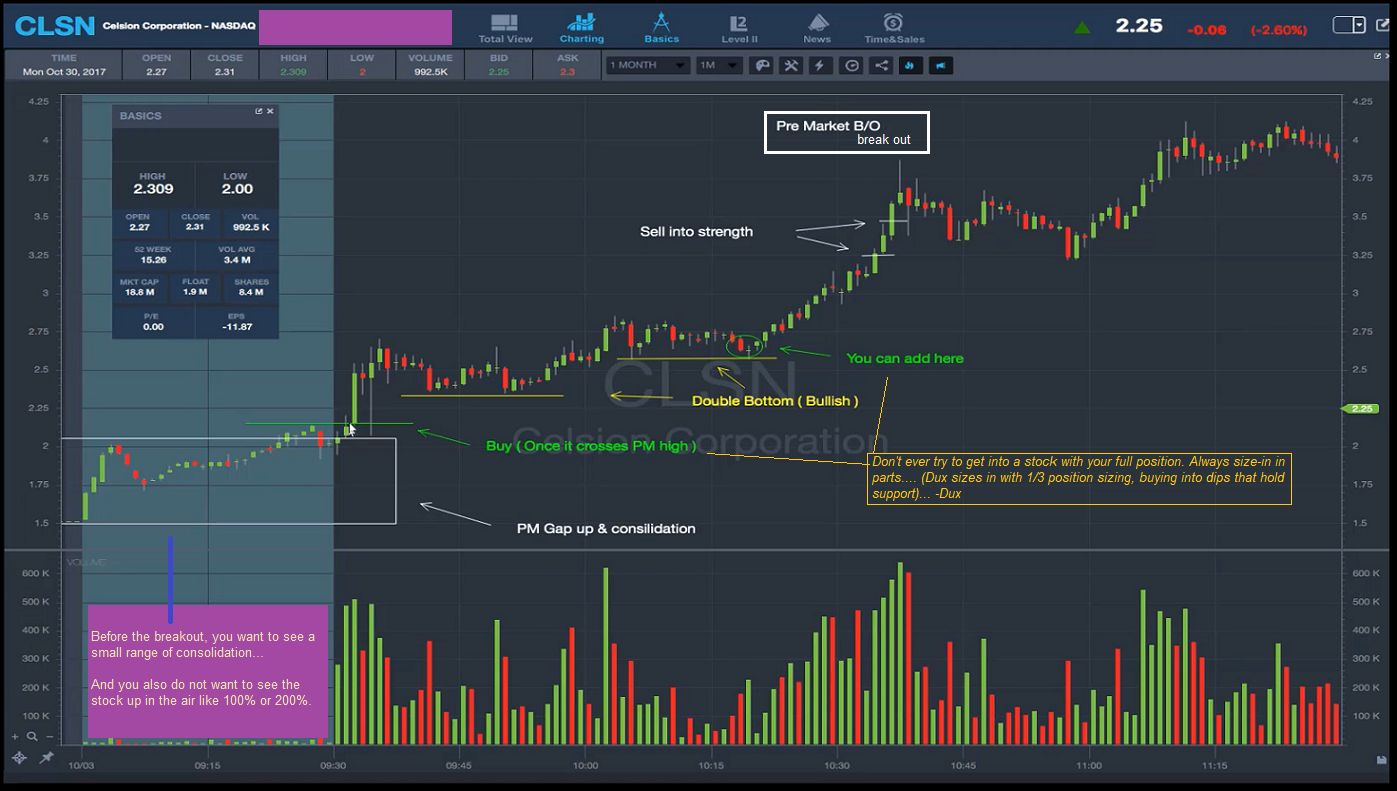Toggle the blue flame icon button
Screen dimensions: 1397x791
[911, 66]
